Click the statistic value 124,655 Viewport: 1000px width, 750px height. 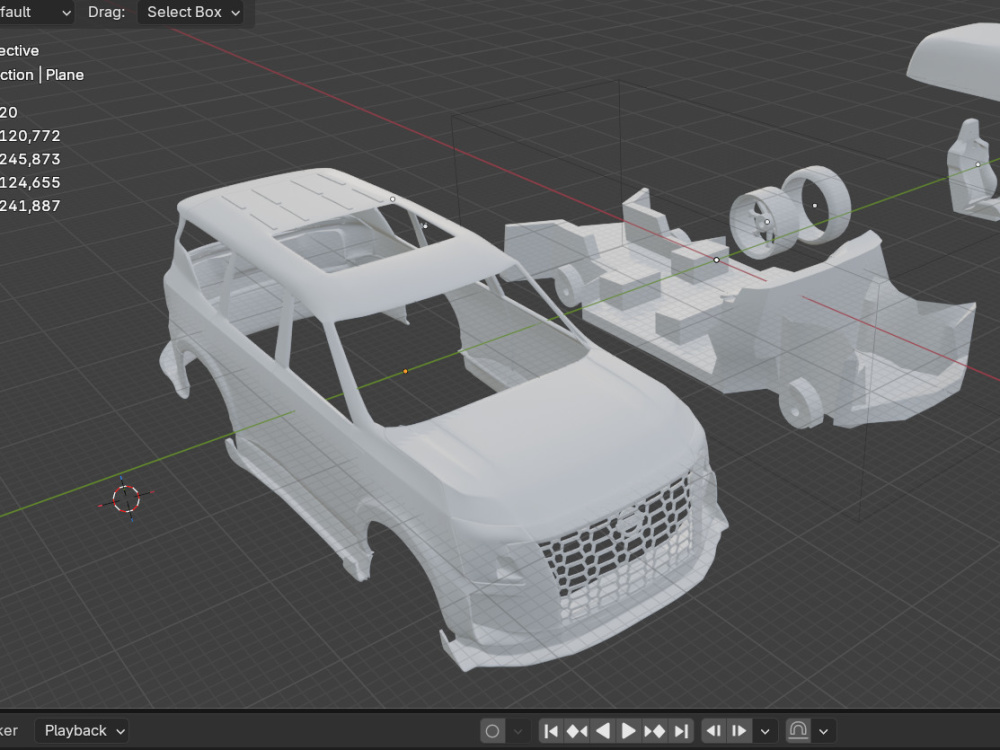(30, 182)
